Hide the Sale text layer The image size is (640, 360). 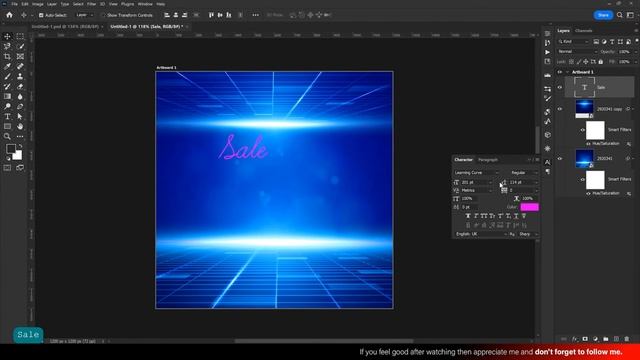(x=560, y=87)
